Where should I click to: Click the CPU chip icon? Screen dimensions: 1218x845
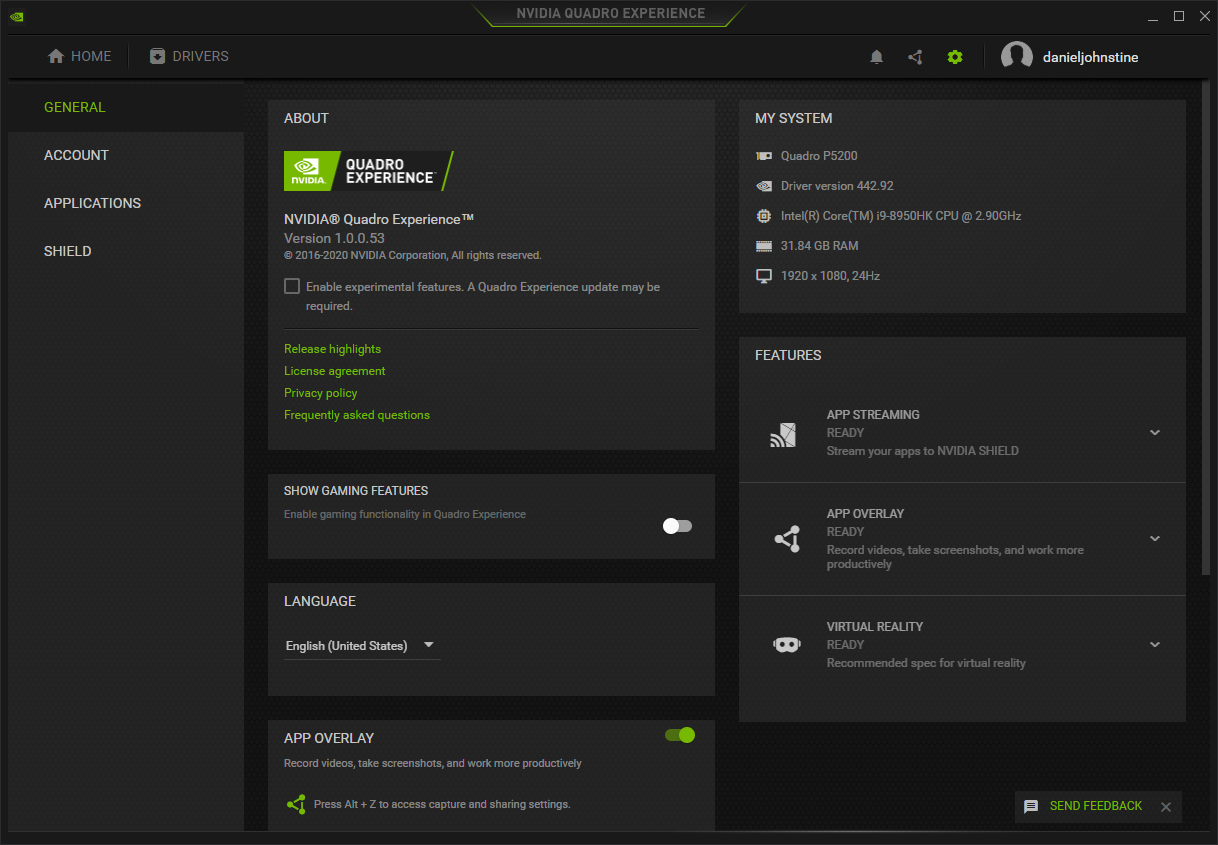click(x=764, y=216)
